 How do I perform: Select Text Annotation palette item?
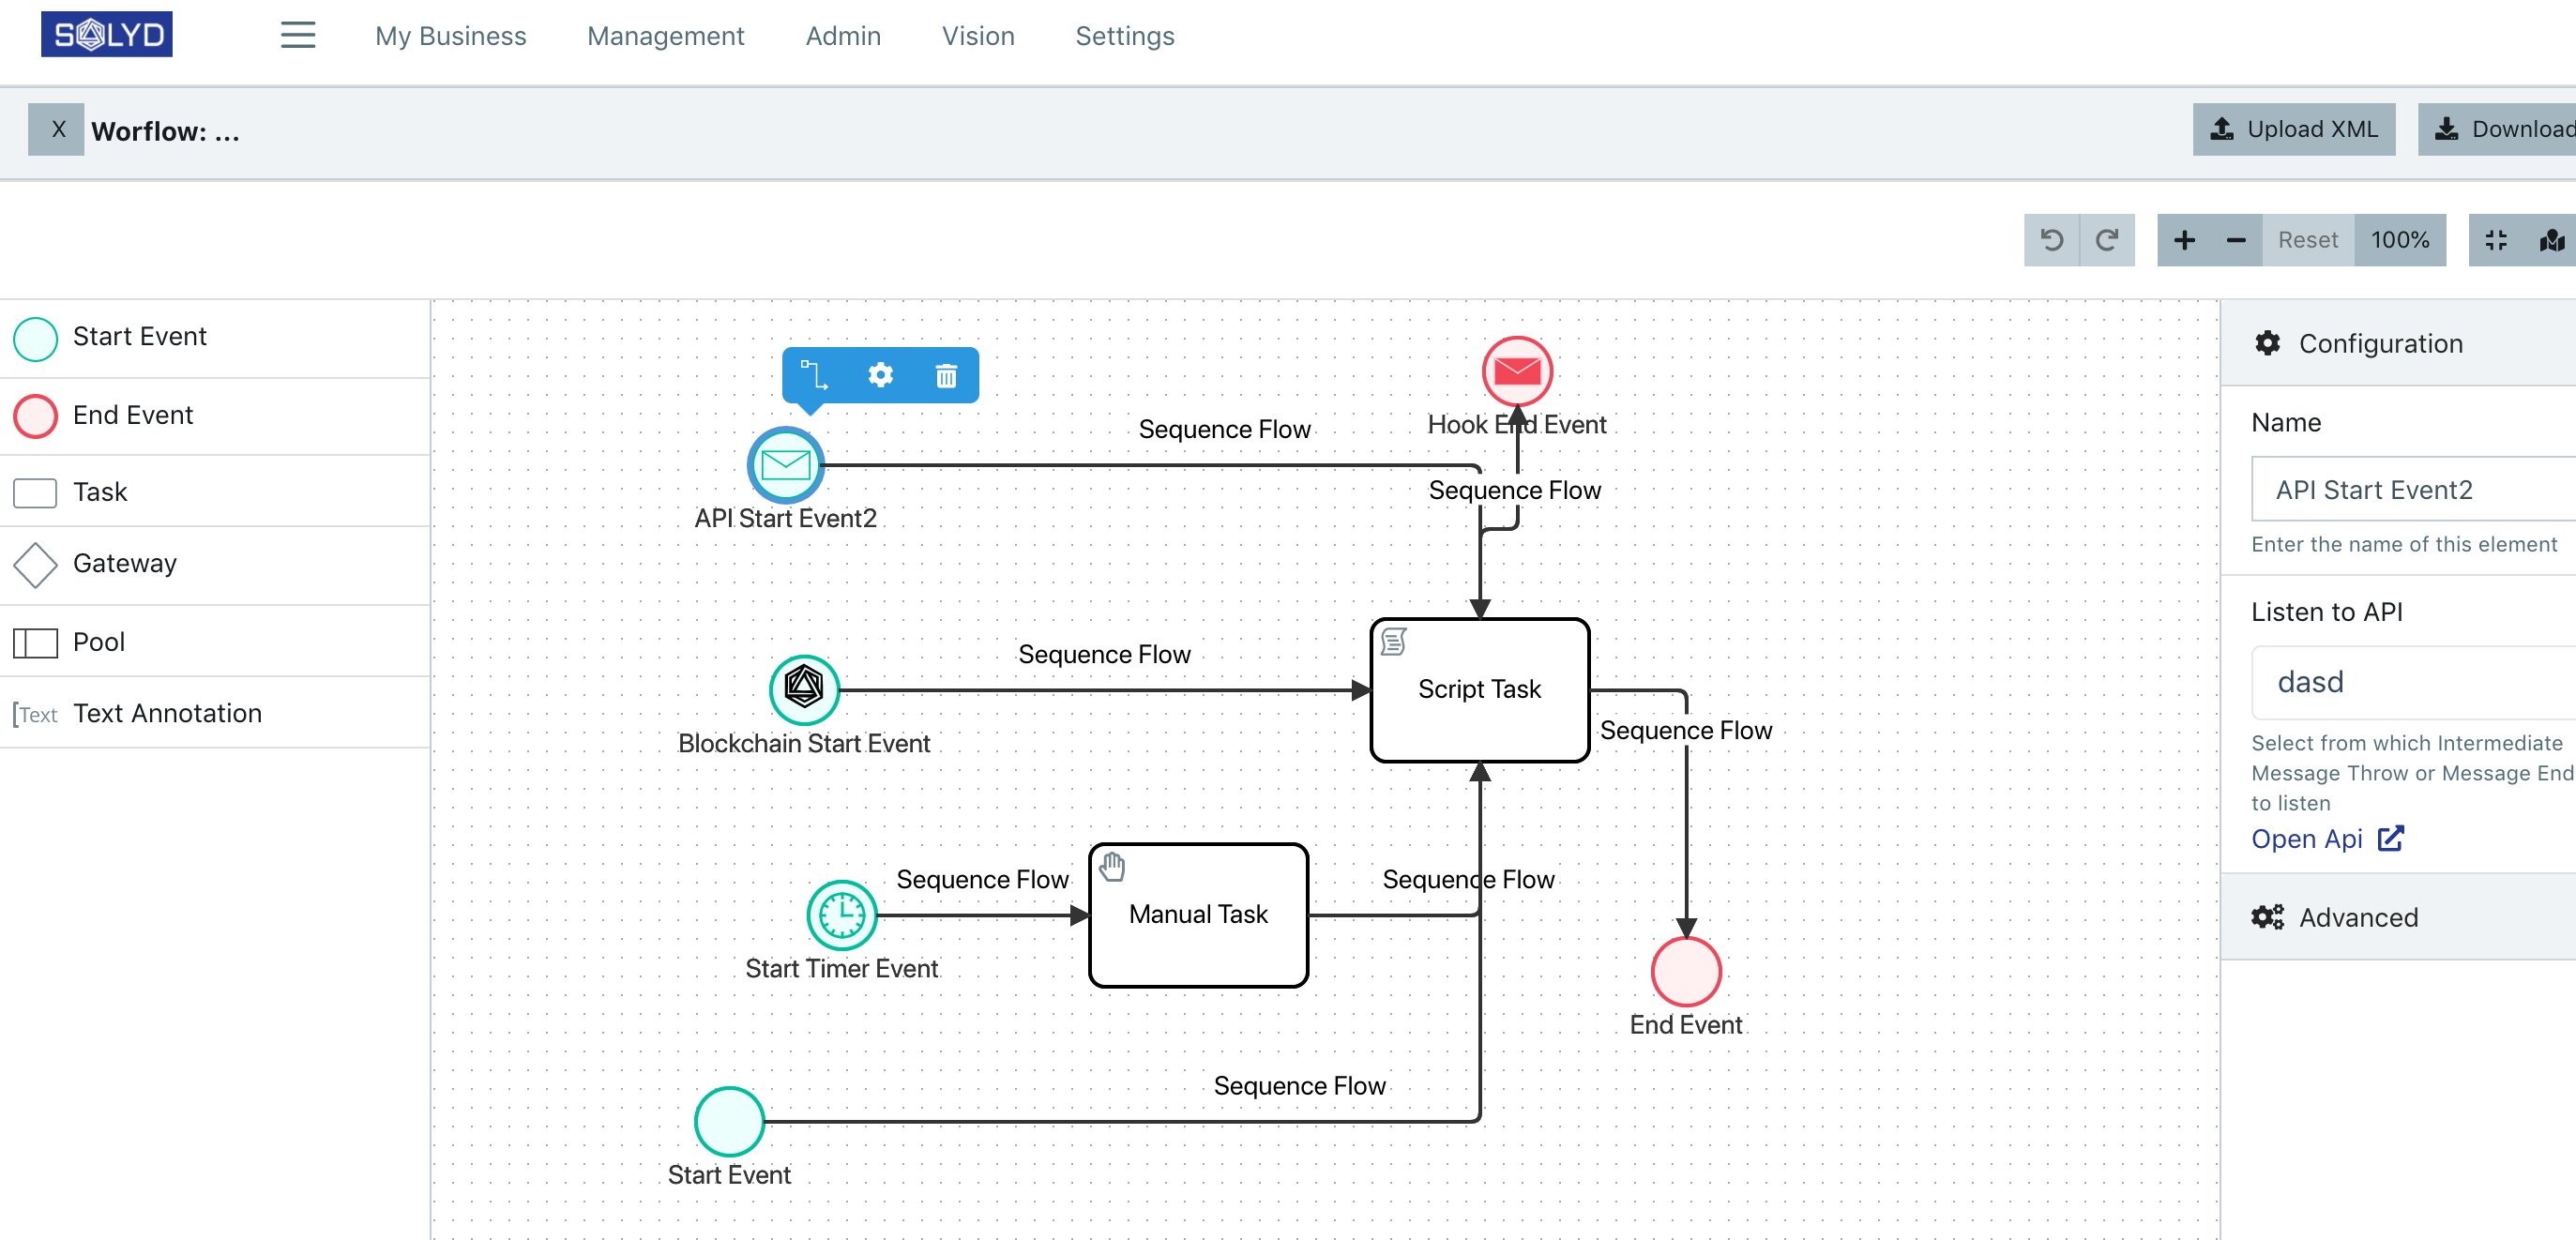[x=215, y=714]
